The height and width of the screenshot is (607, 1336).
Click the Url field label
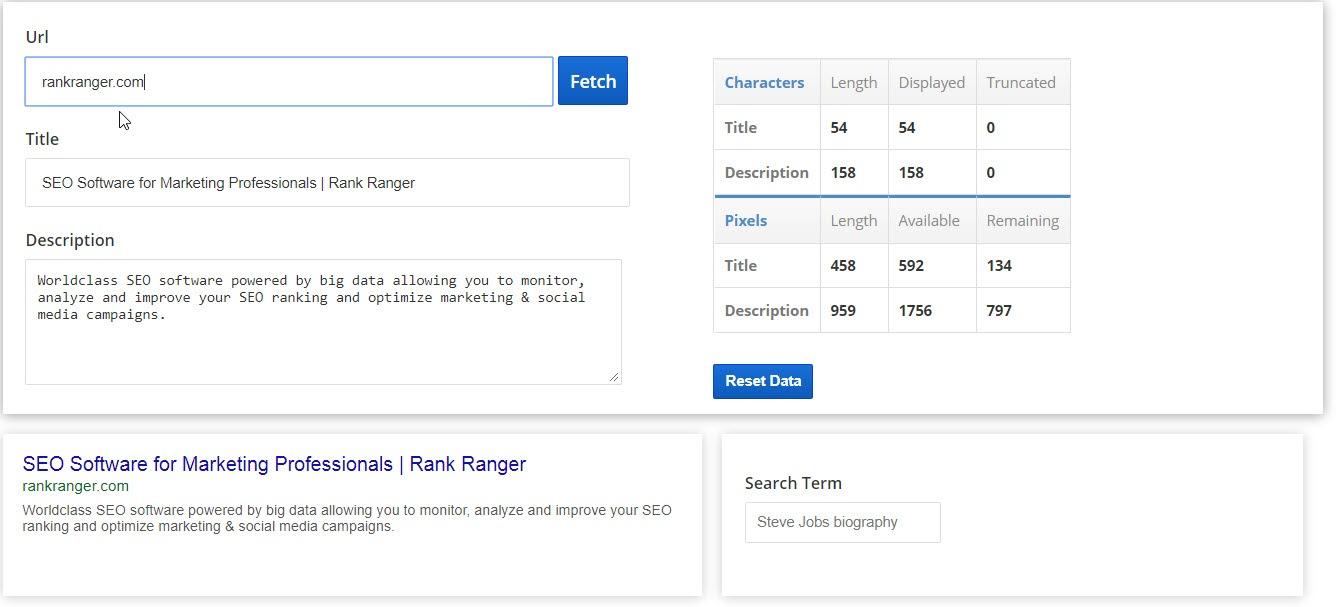tap(37, 37)
